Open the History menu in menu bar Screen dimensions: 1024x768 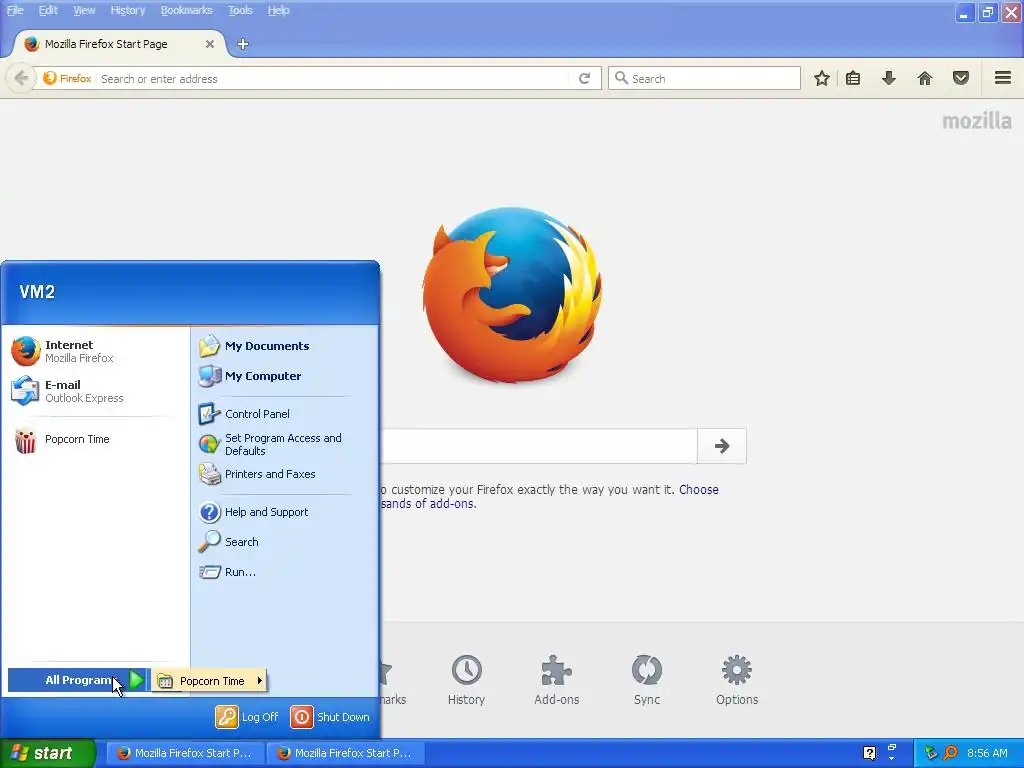coord(127,10)
